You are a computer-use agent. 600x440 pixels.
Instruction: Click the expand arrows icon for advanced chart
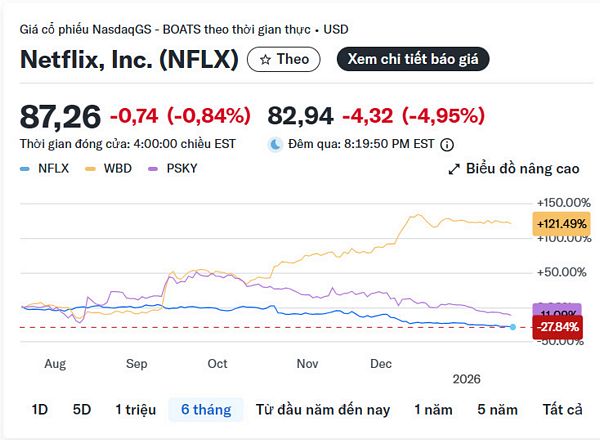point(454,169)
